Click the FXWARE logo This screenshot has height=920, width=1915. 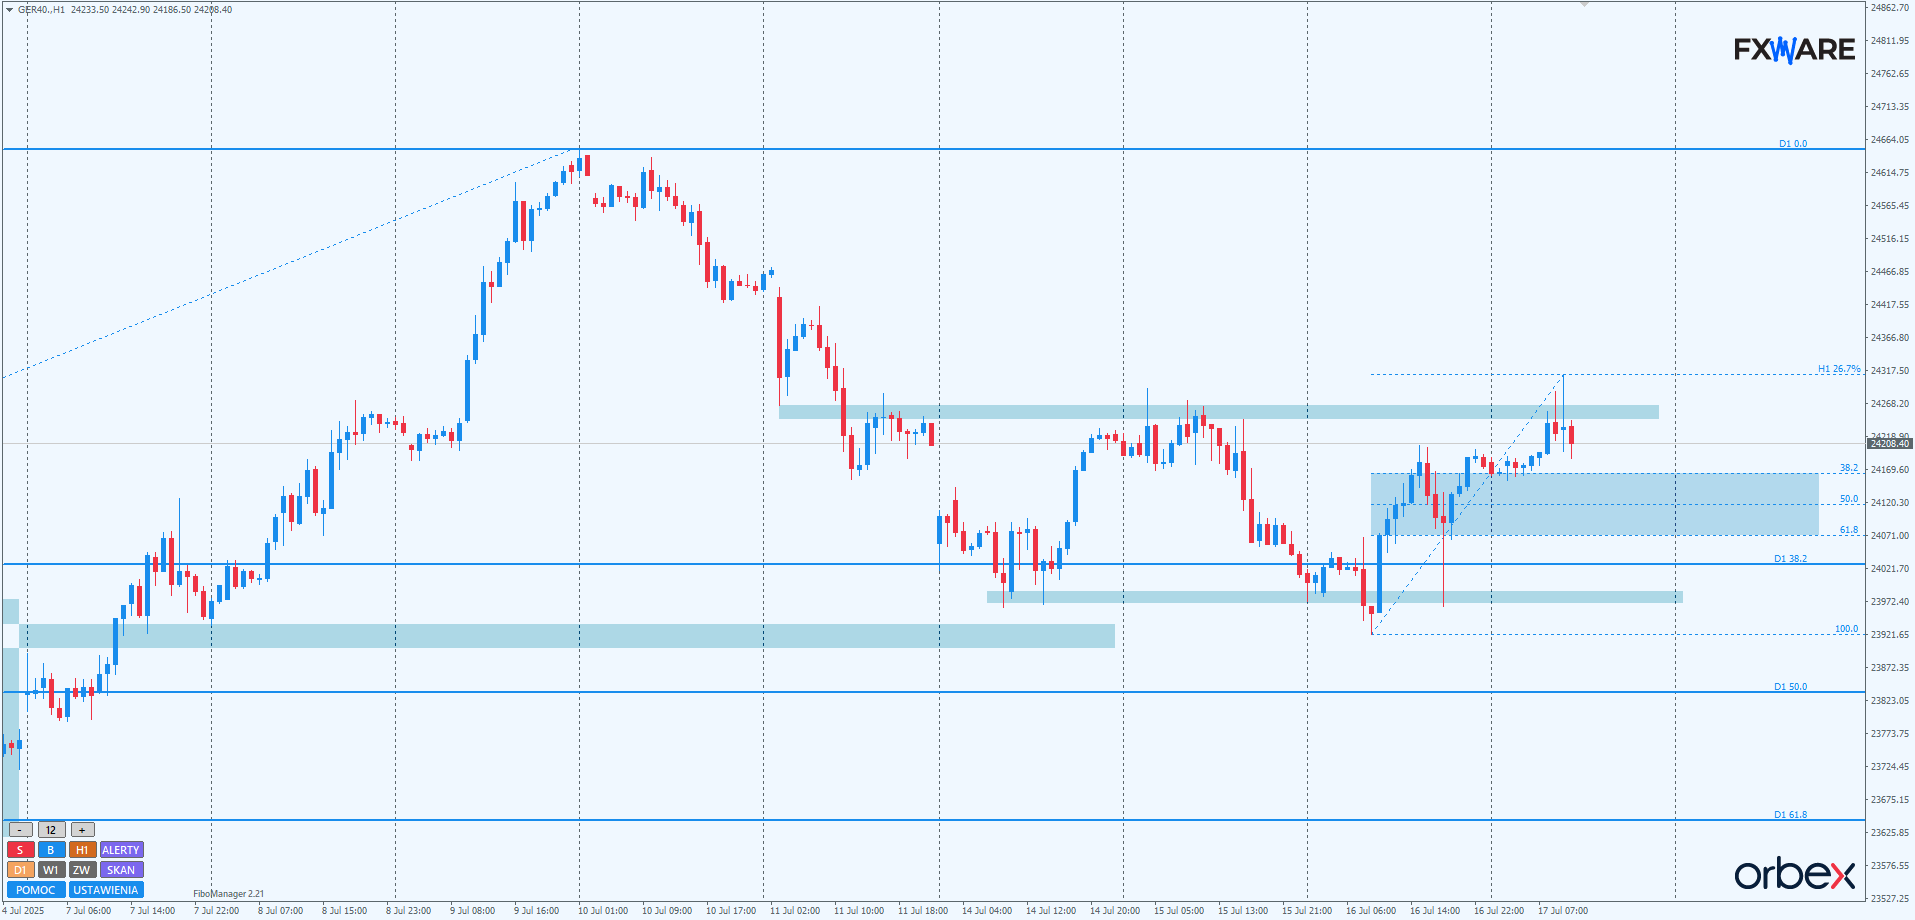pyautogui.click(x=1794, y=49)
